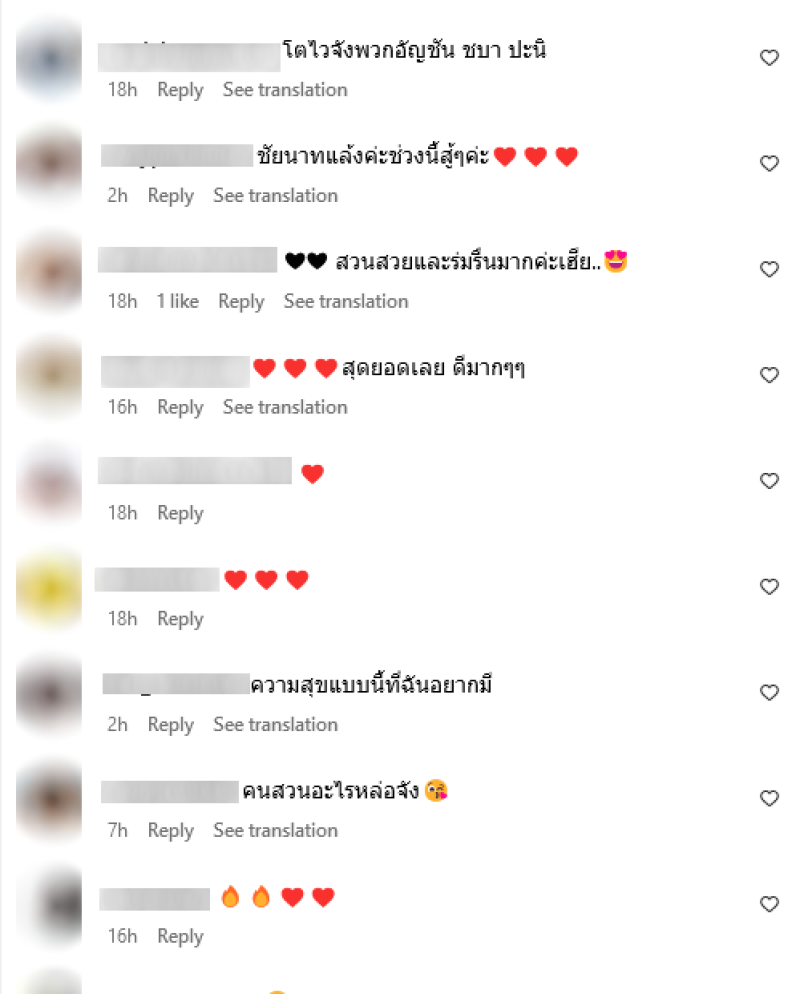800x994 pixels.
Task: See translation of สุดยอดเลย comment
Action: click(285, 407)
